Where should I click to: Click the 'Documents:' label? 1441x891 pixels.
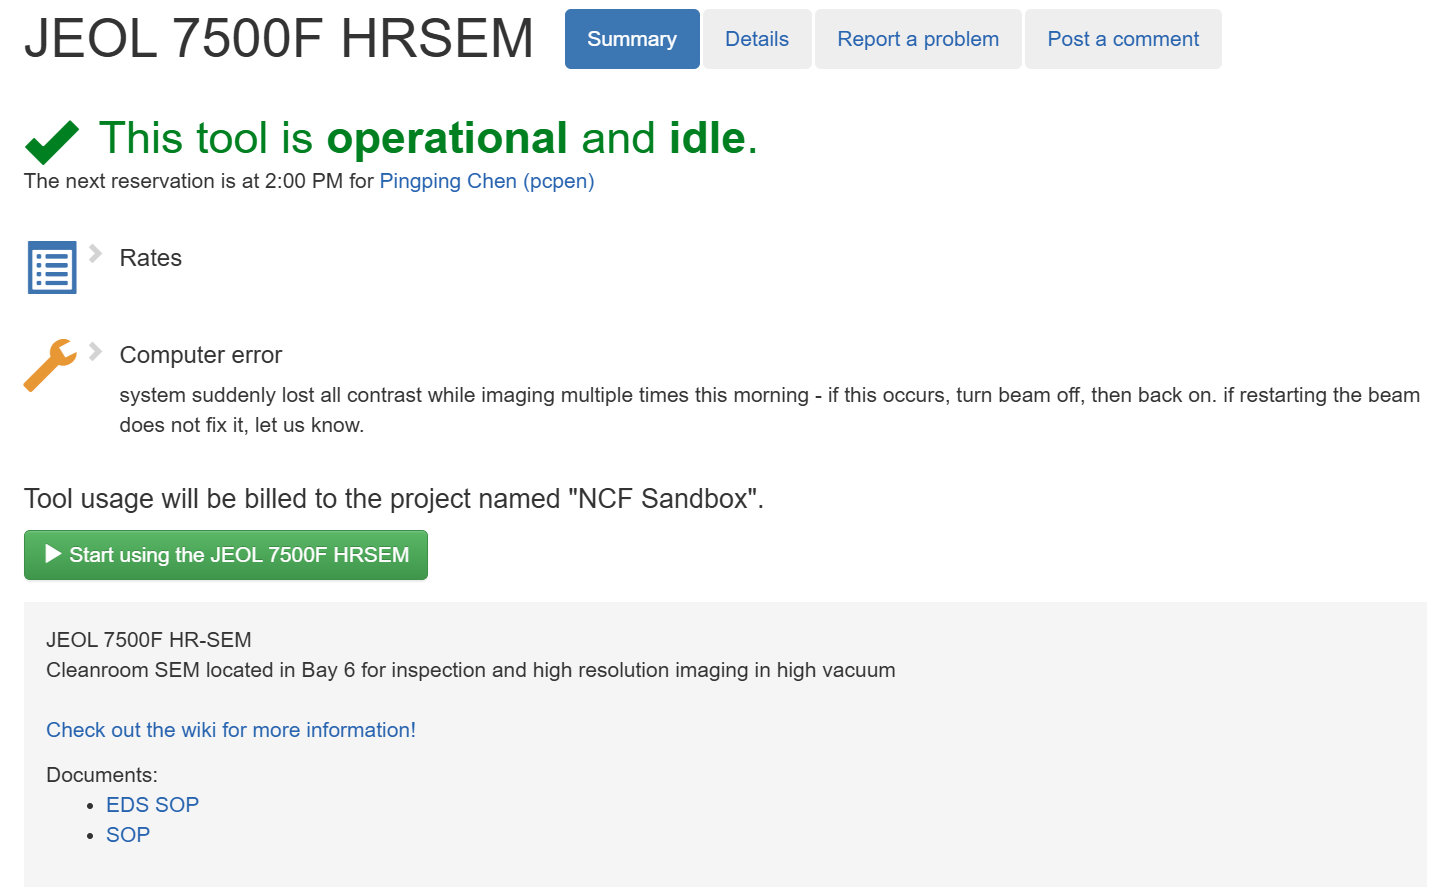coord(102,775)
